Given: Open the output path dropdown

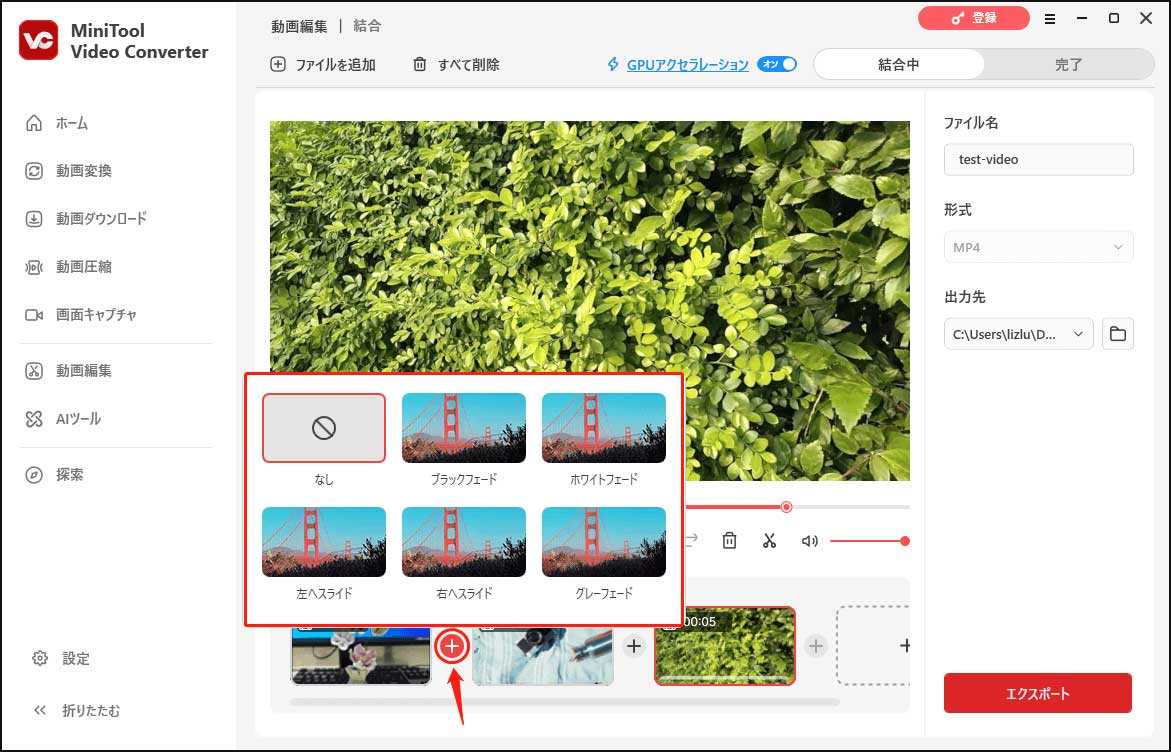Looking at the screenshot, I should point(1019,334).
